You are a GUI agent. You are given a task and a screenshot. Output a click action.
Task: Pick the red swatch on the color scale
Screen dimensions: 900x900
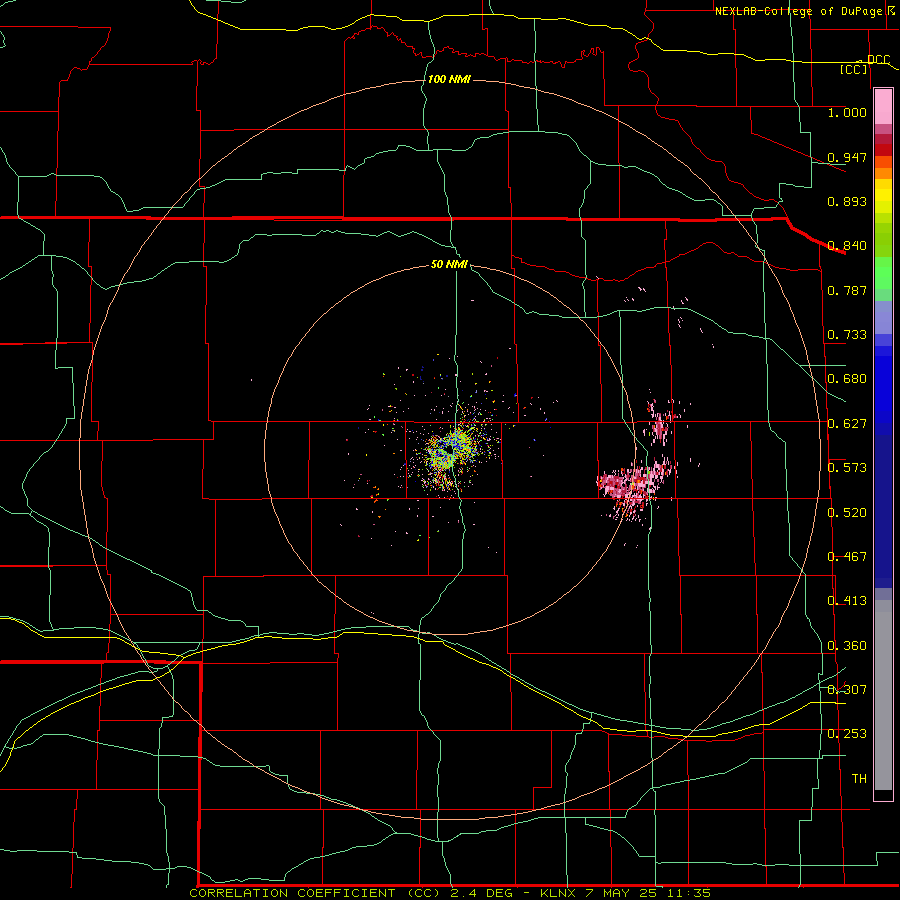coord(883,150)
